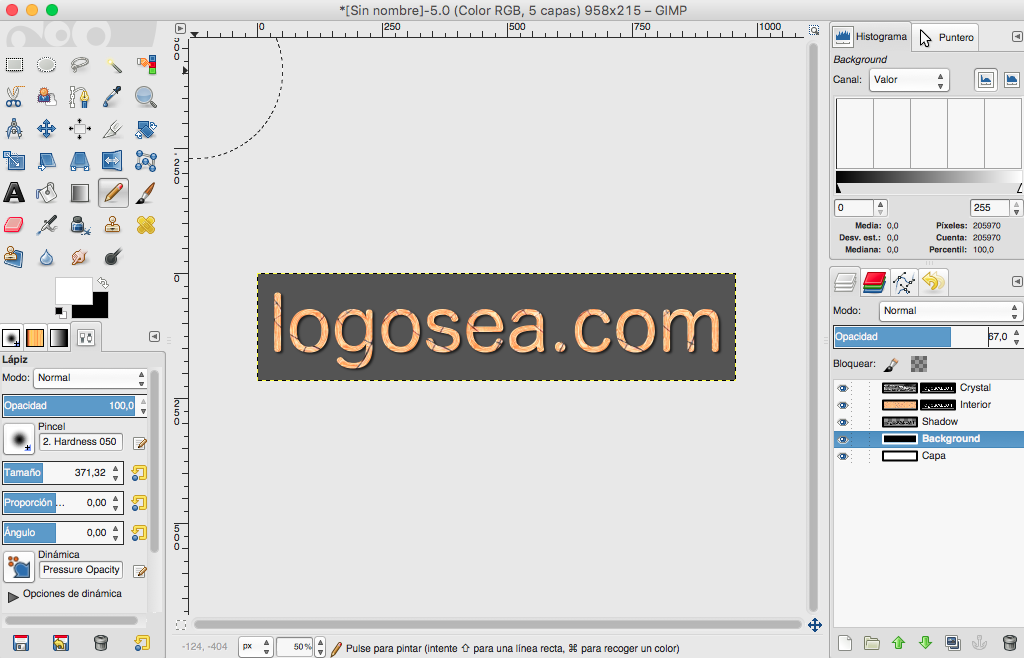Choose the Smudge tool

click(x=80, y=257)
